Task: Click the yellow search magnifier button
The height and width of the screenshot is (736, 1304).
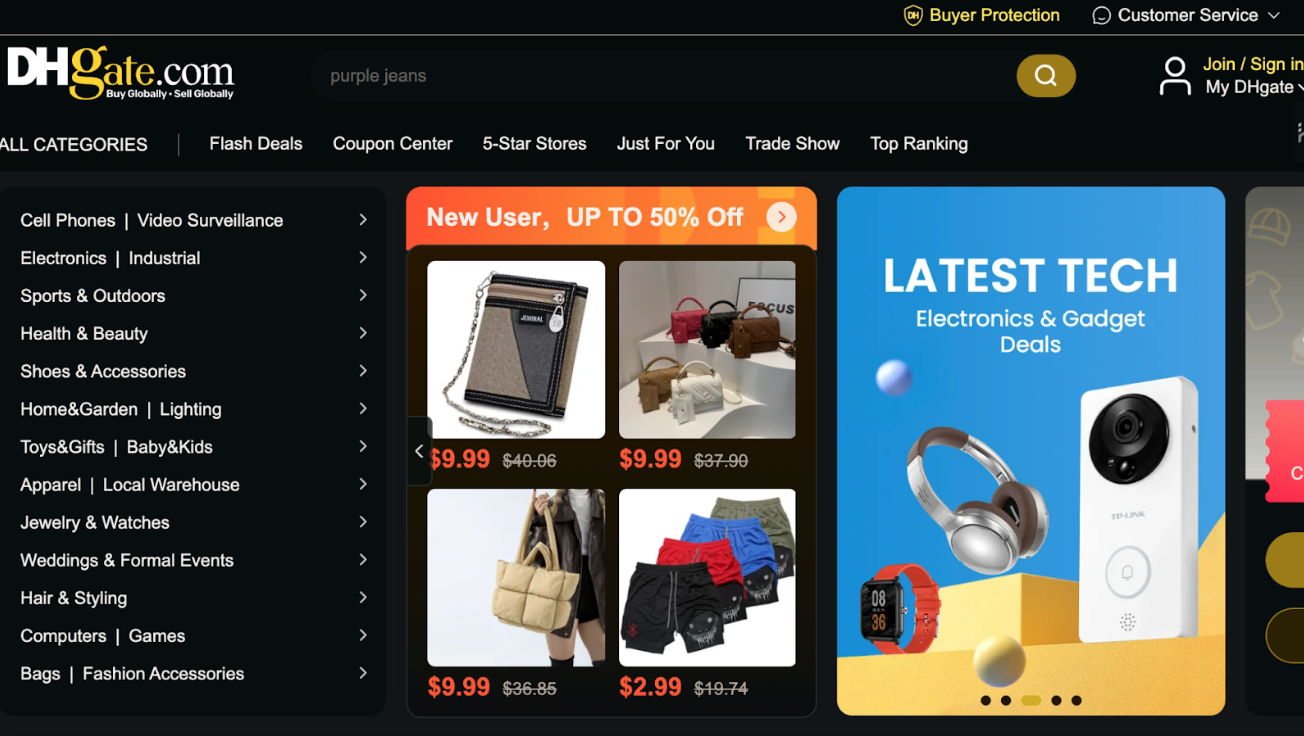Action: (1046, 76)
